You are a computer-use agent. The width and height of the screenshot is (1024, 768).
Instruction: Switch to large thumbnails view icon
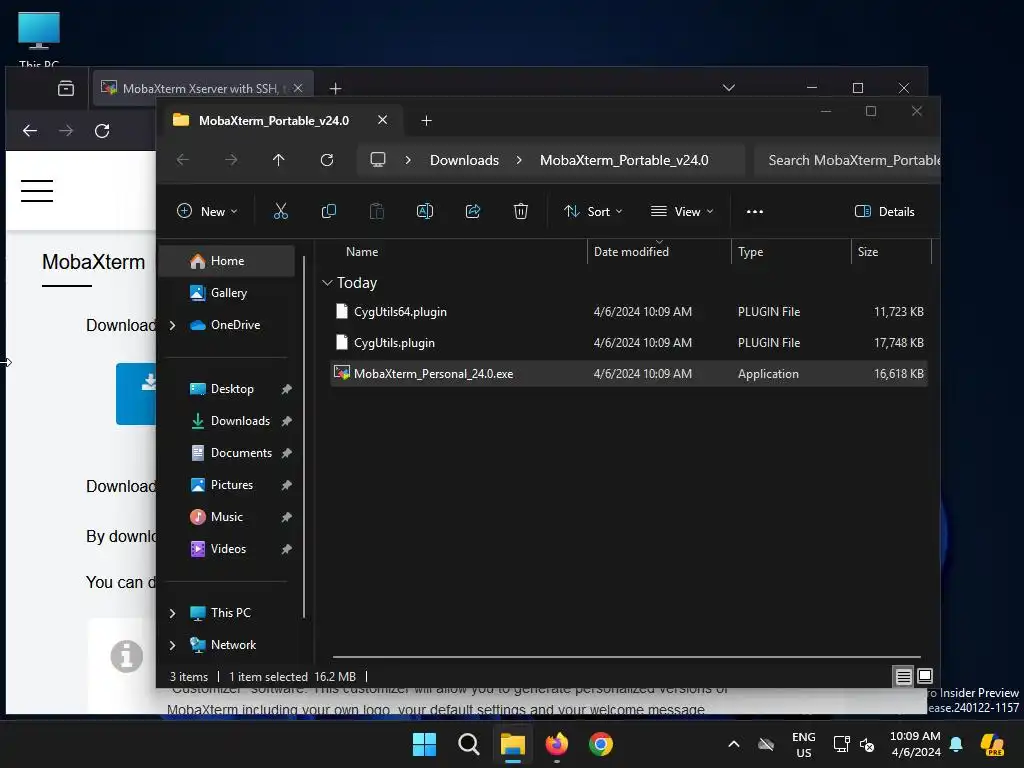click(x=925, y=676)
